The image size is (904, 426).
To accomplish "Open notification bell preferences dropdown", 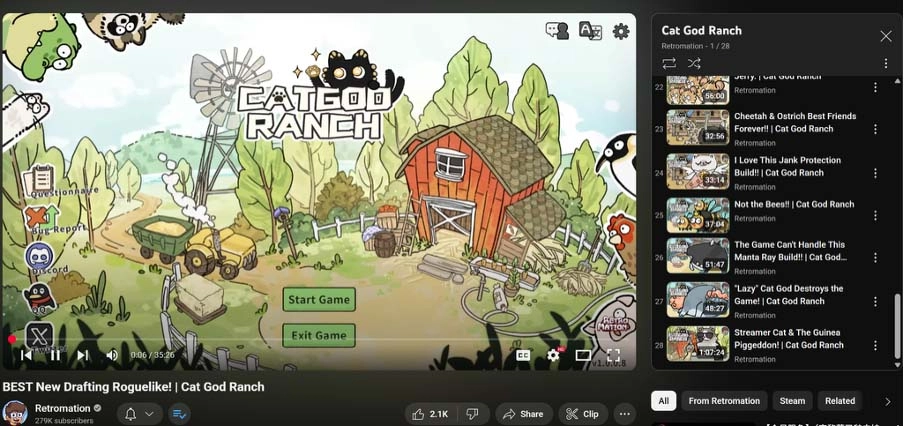I will [x=140, y=414].
